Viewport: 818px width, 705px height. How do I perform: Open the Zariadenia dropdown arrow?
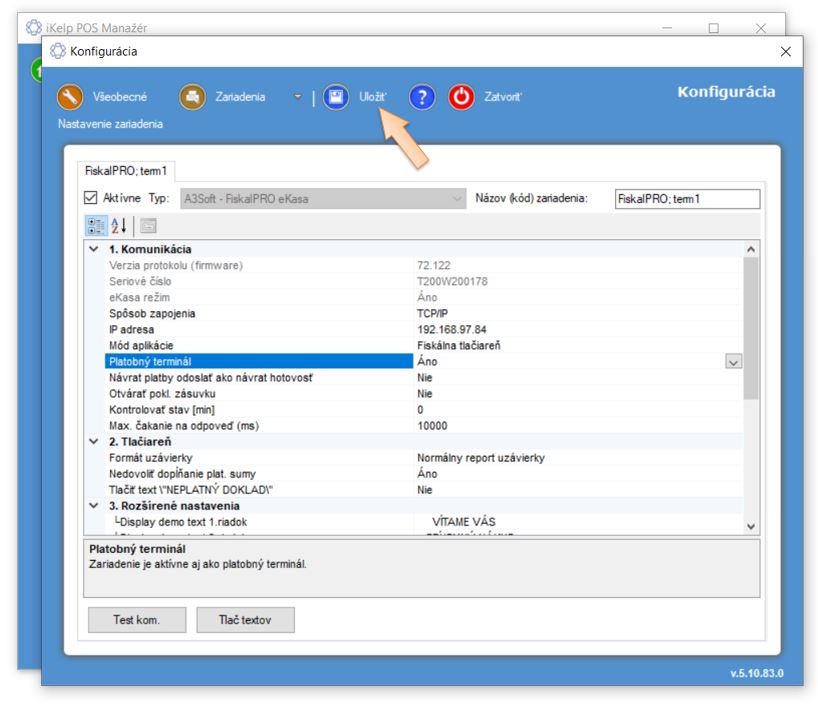pos(297,97)
